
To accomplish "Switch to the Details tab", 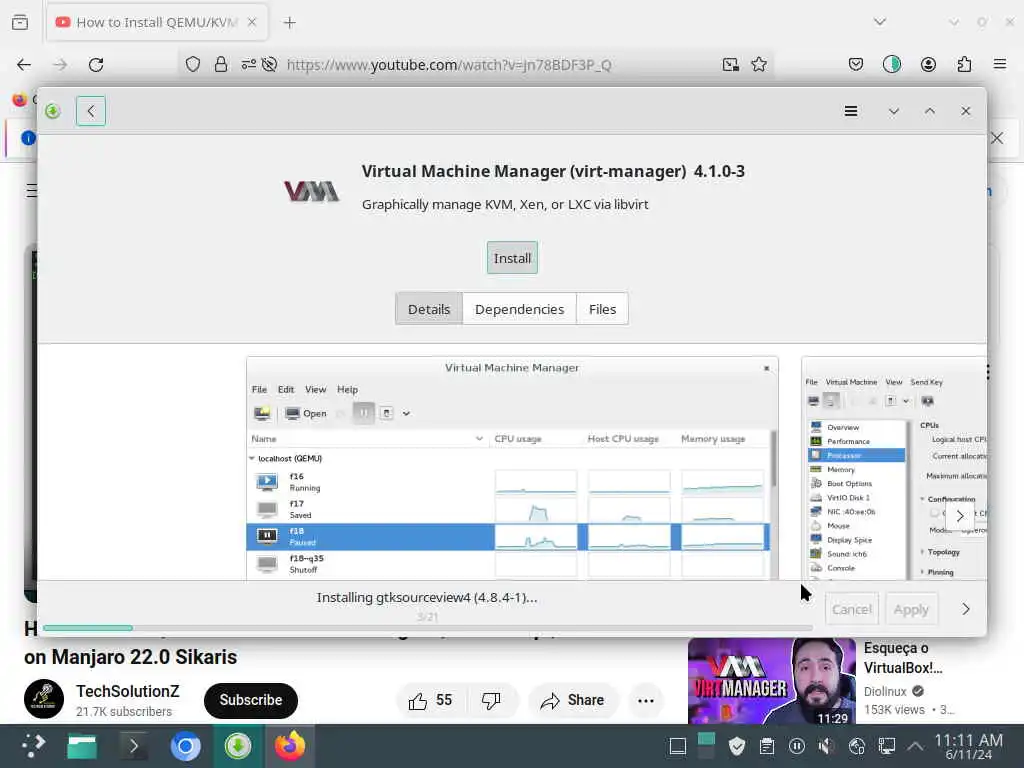I will coord(429,309).
